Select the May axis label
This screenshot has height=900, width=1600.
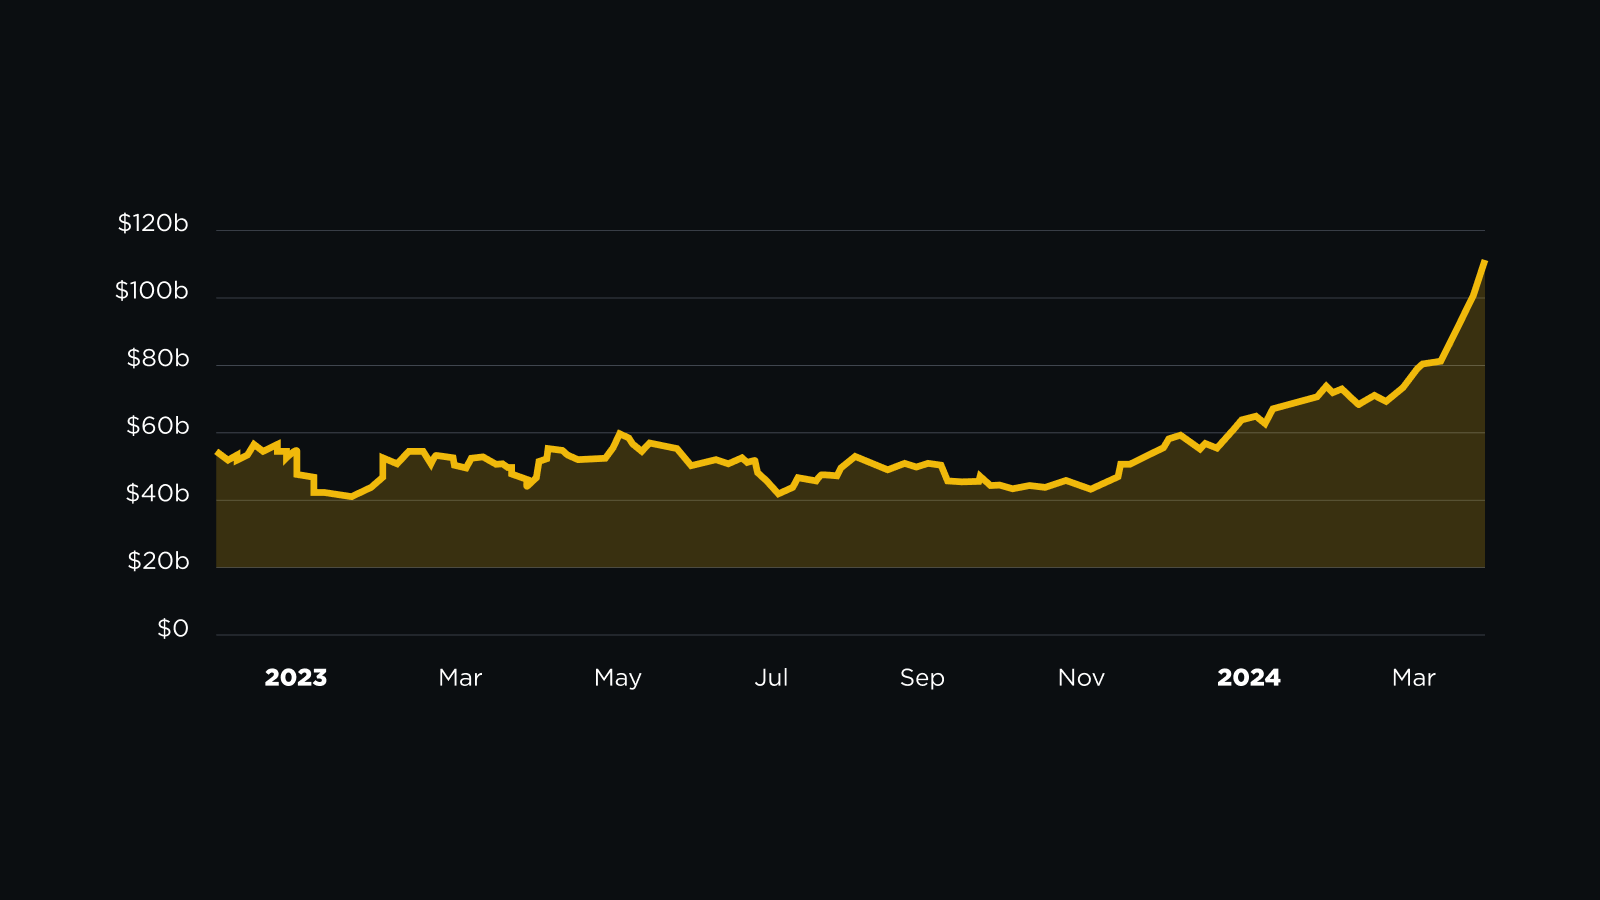coord(618,678)
